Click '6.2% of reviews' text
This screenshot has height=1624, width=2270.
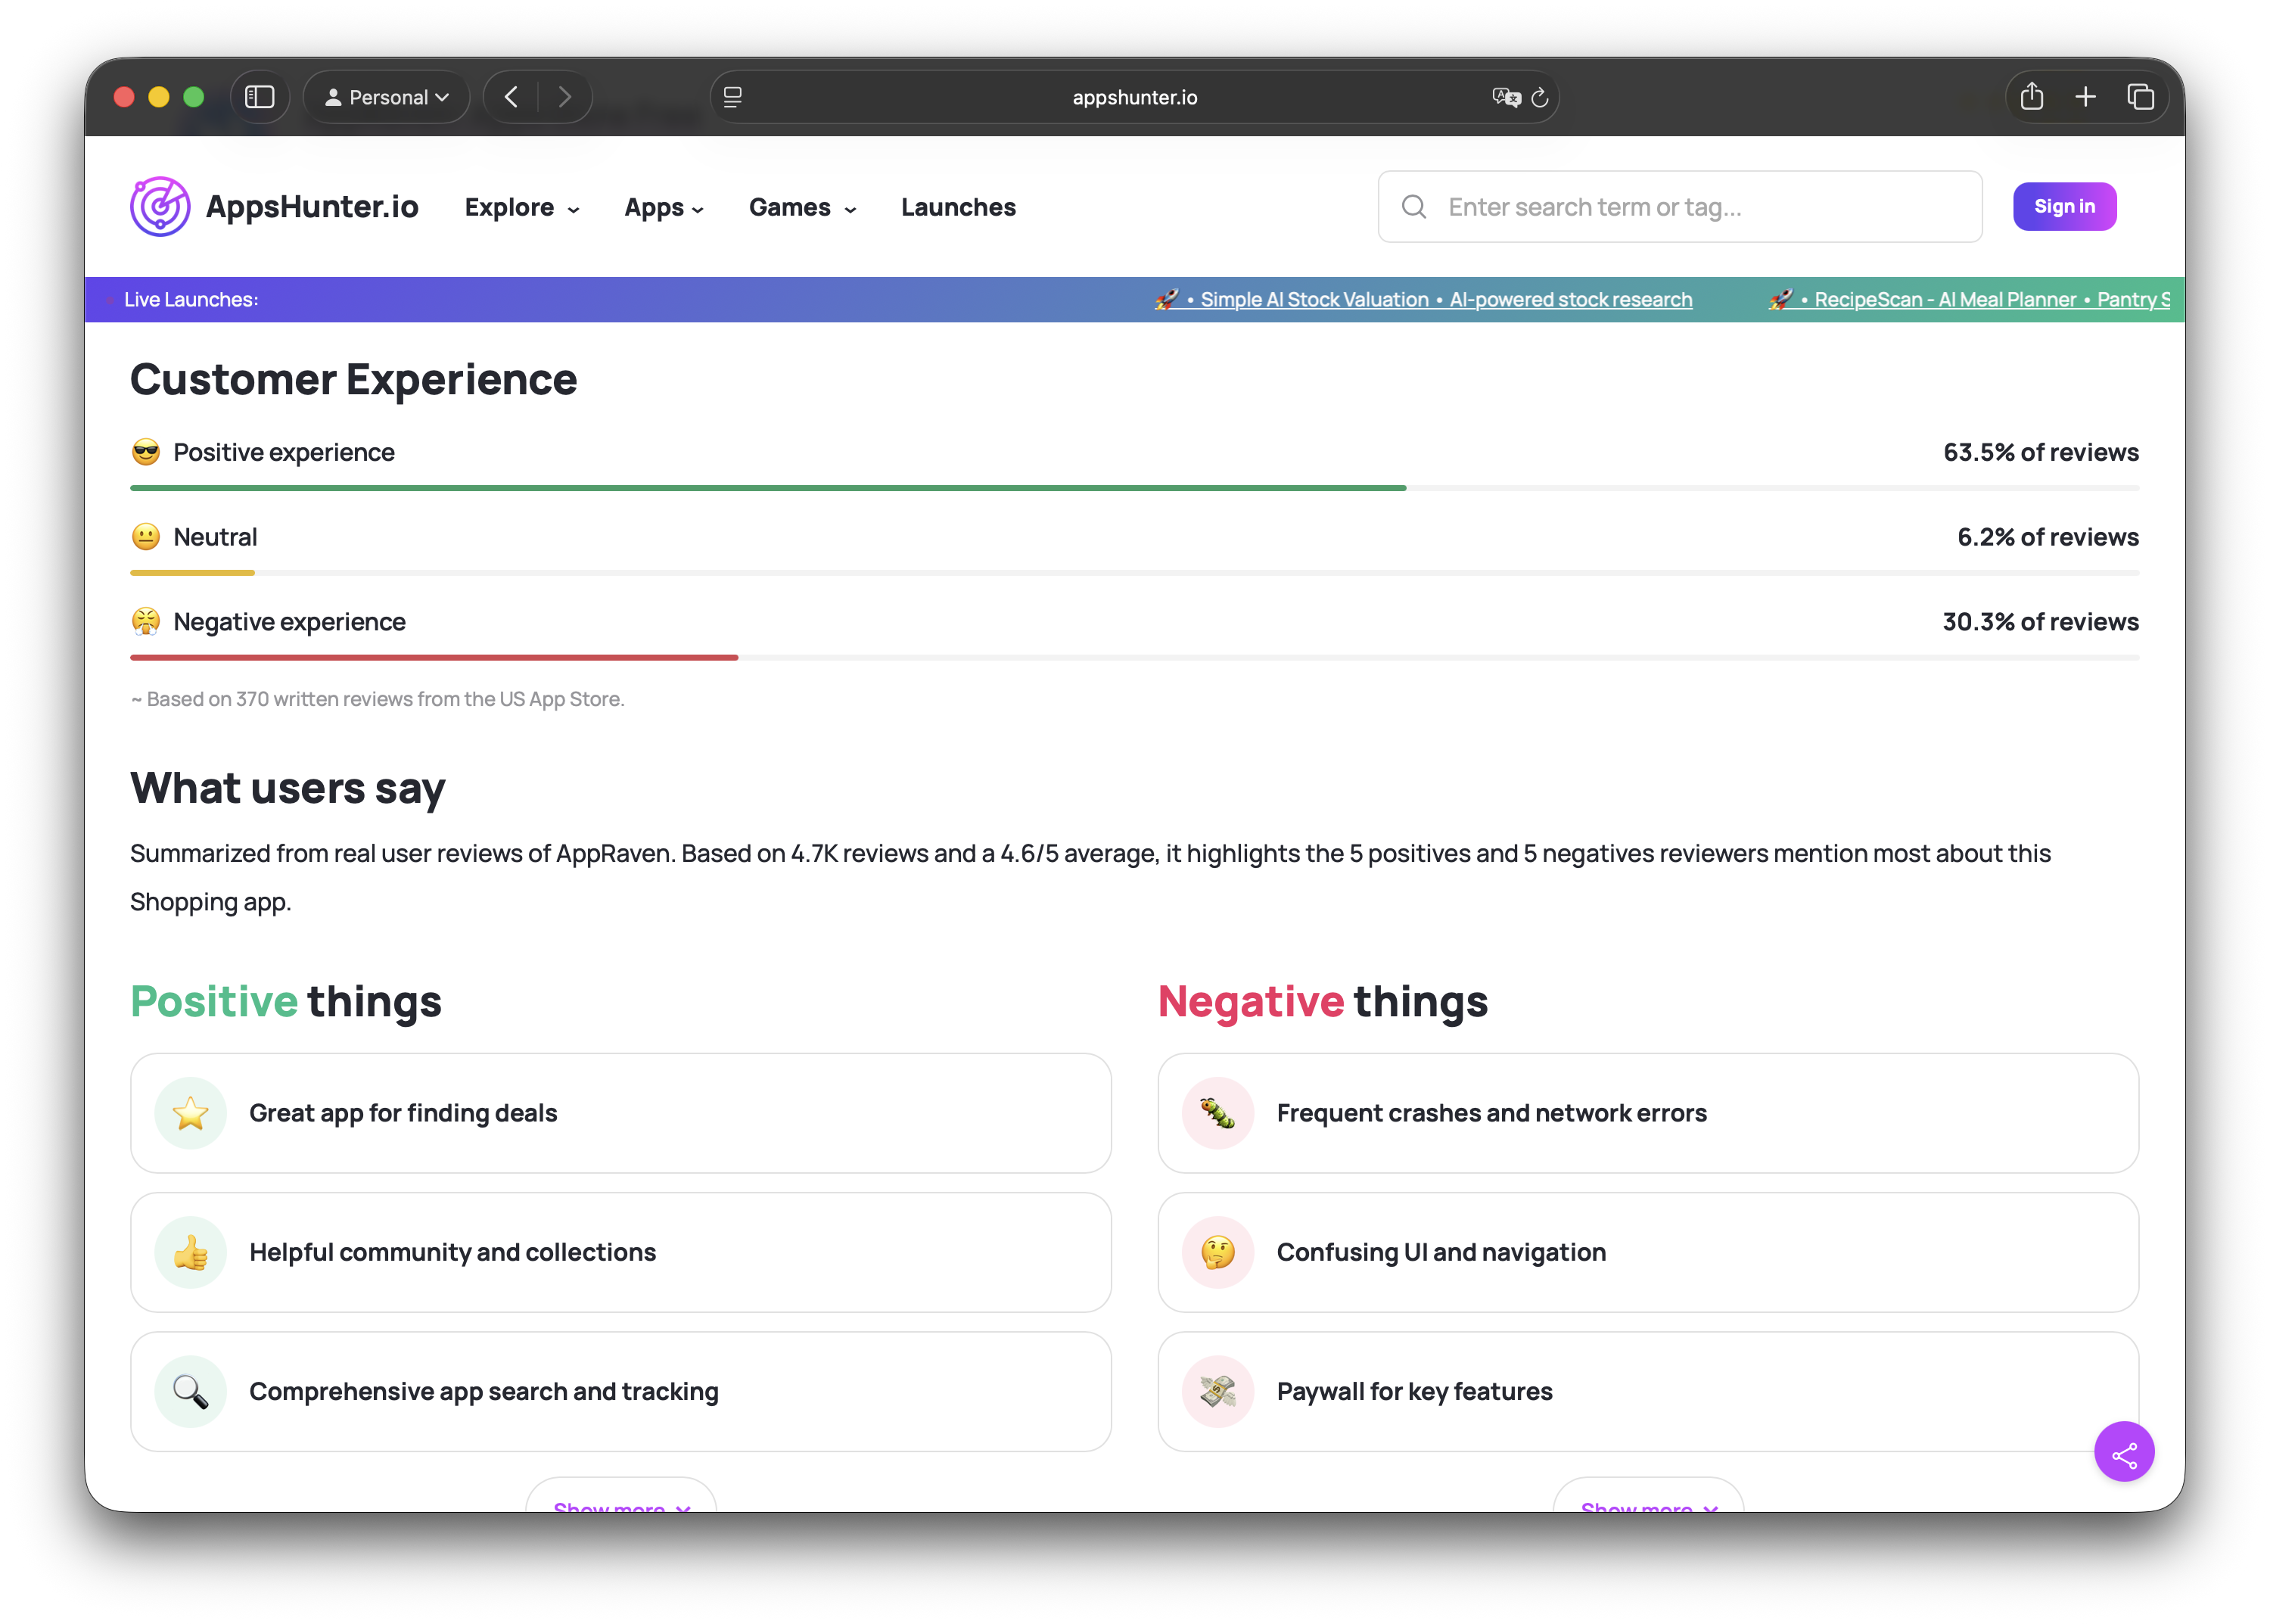click(x=2047, y=537)
